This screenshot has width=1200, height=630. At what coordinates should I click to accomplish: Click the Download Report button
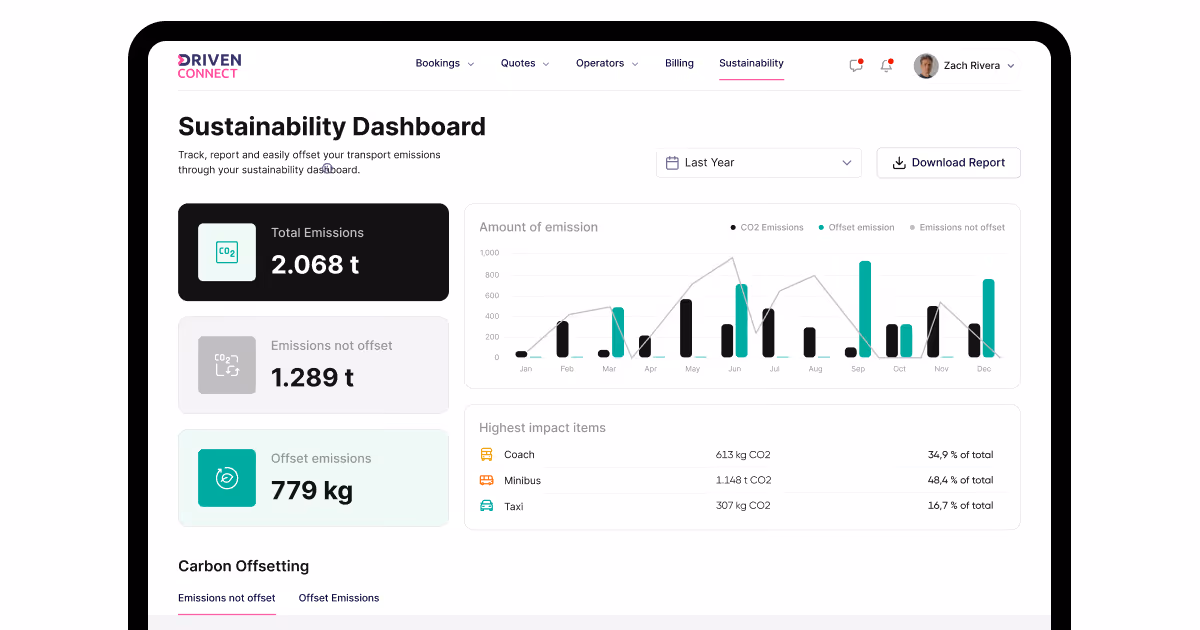click(948, 162)
